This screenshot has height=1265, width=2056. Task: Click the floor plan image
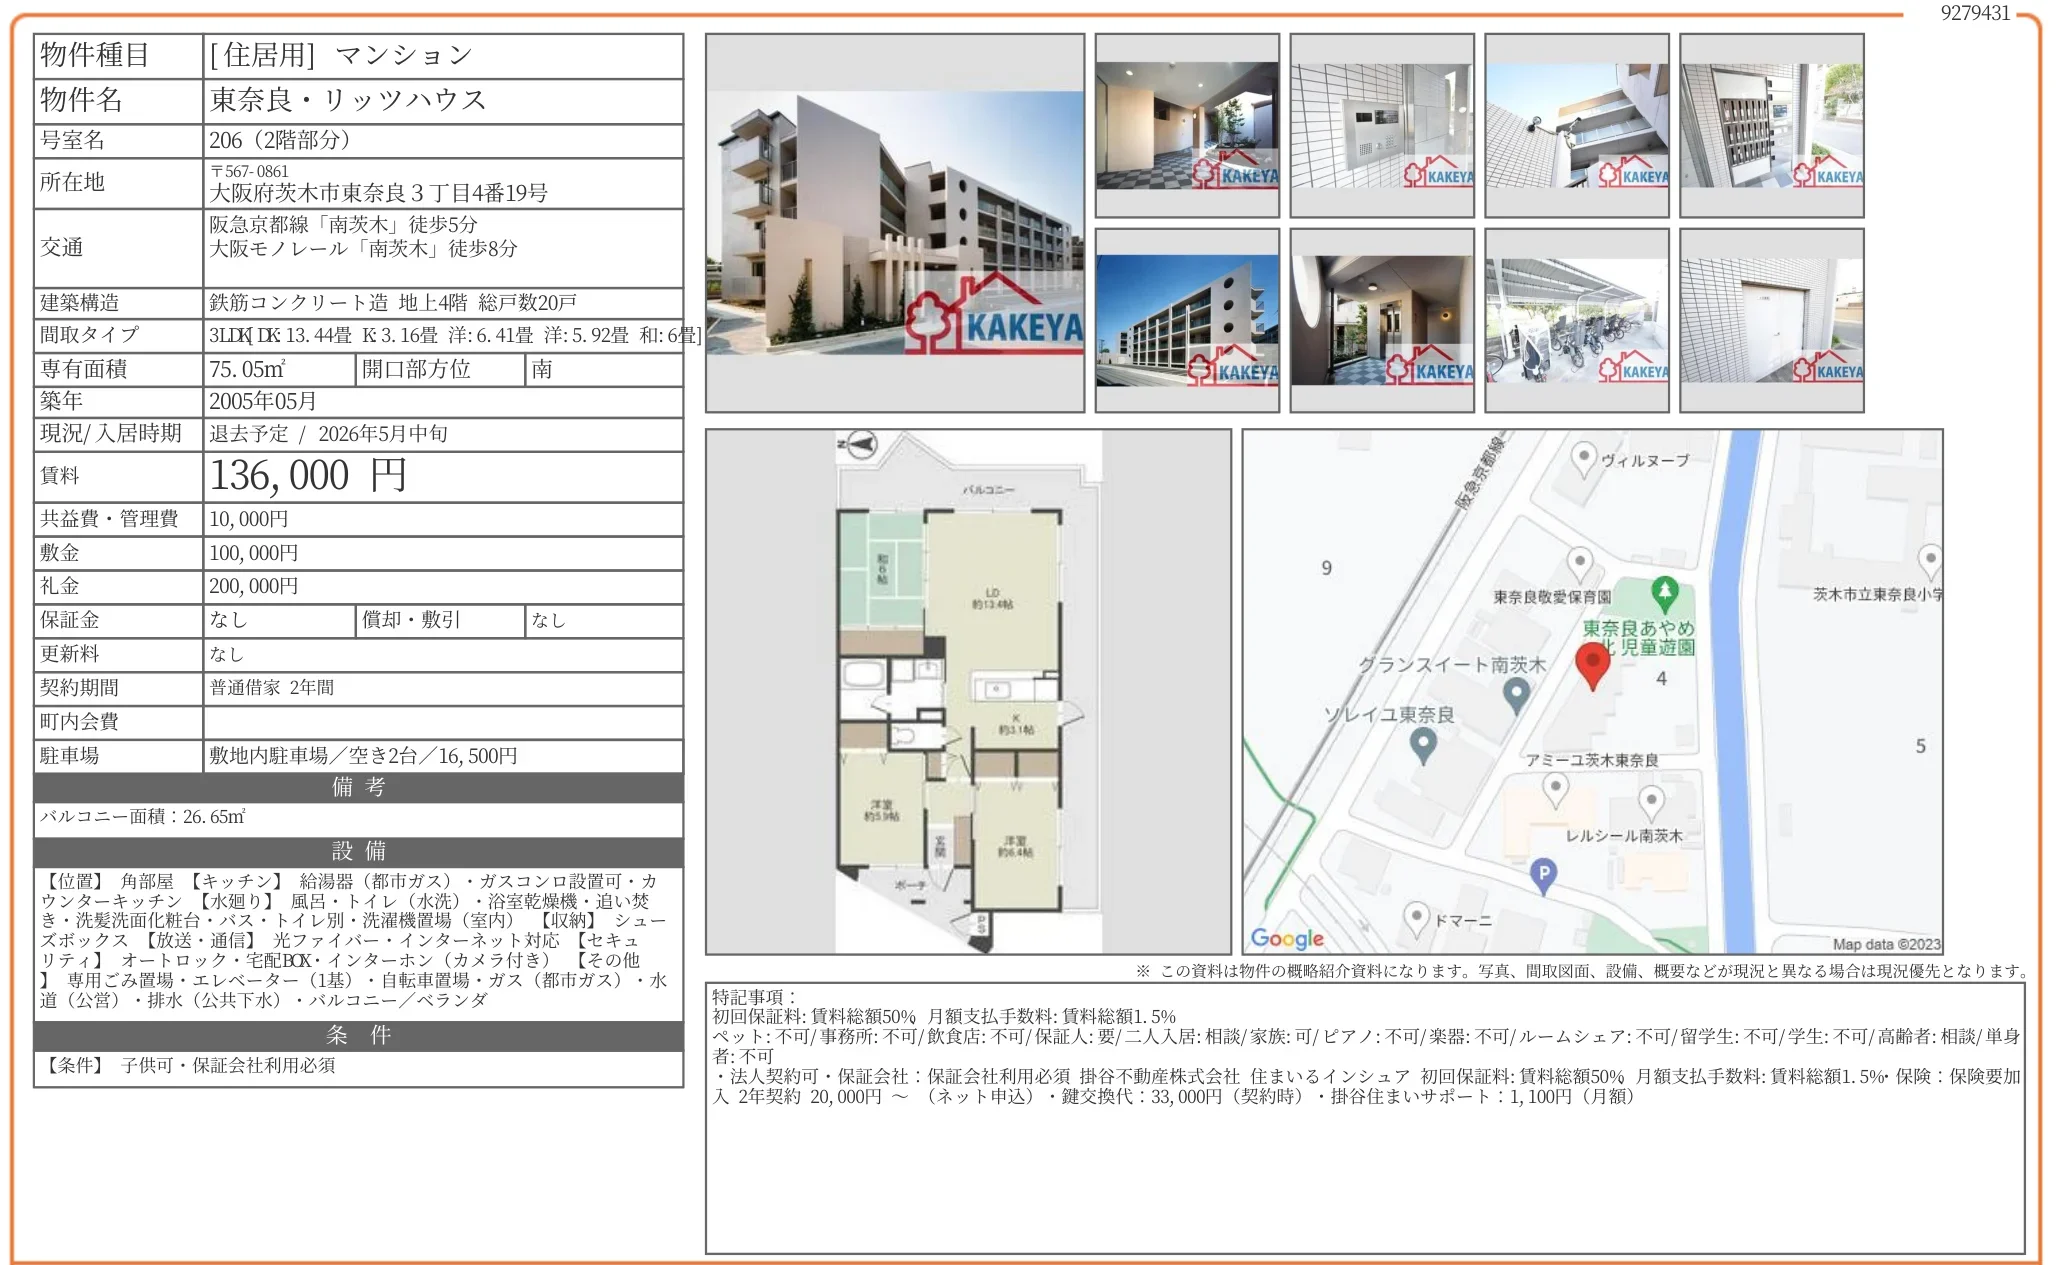coord(967,691)
